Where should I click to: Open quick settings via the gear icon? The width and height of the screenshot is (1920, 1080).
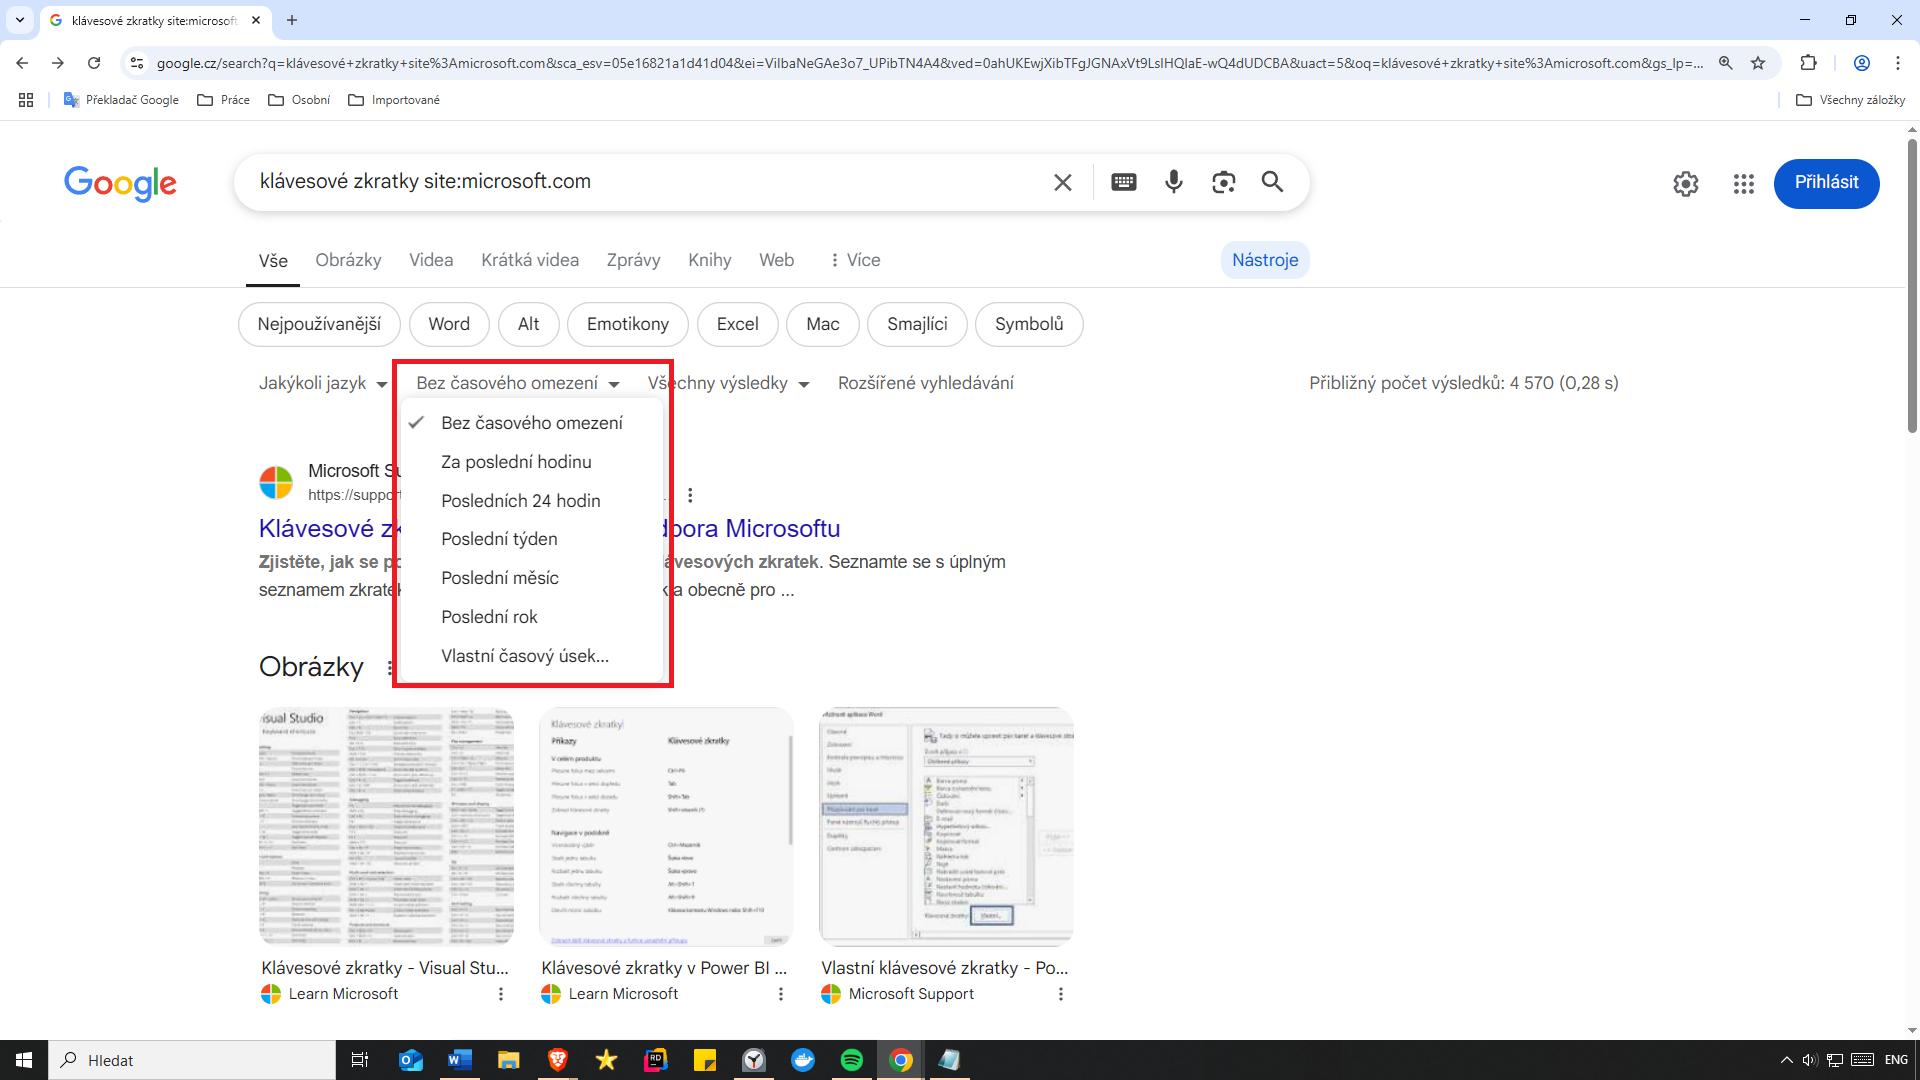[1685, 184]
